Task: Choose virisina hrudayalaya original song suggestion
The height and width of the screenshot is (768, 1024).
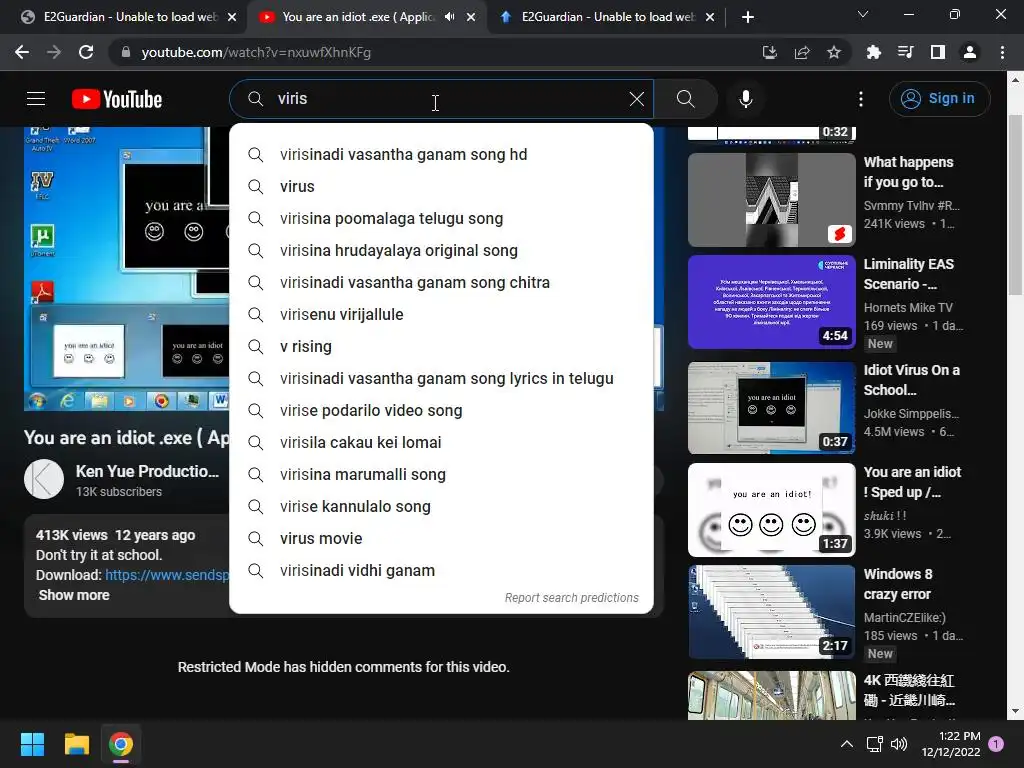Action: pos(441,250)
